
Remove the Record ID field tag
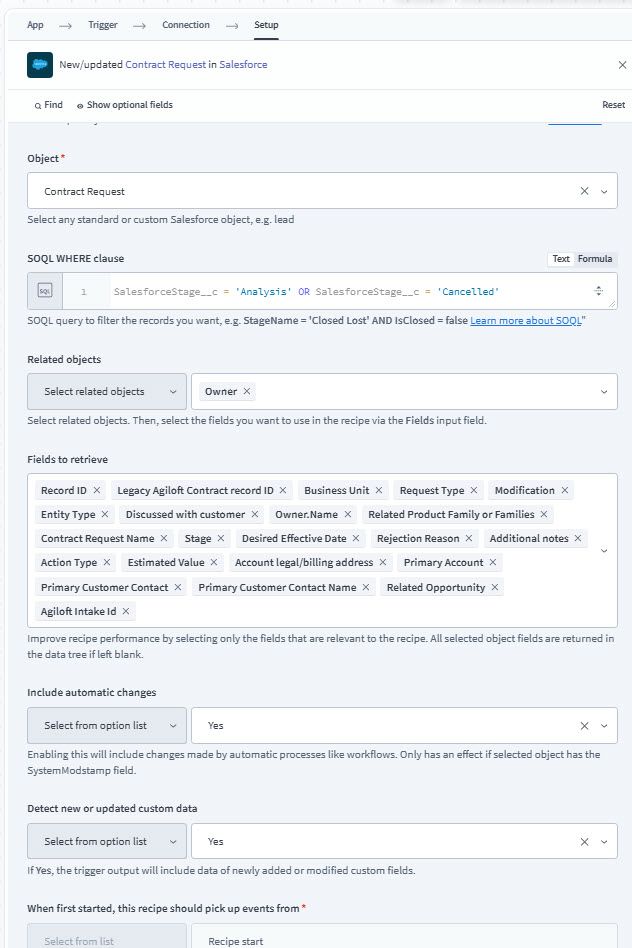97,490
